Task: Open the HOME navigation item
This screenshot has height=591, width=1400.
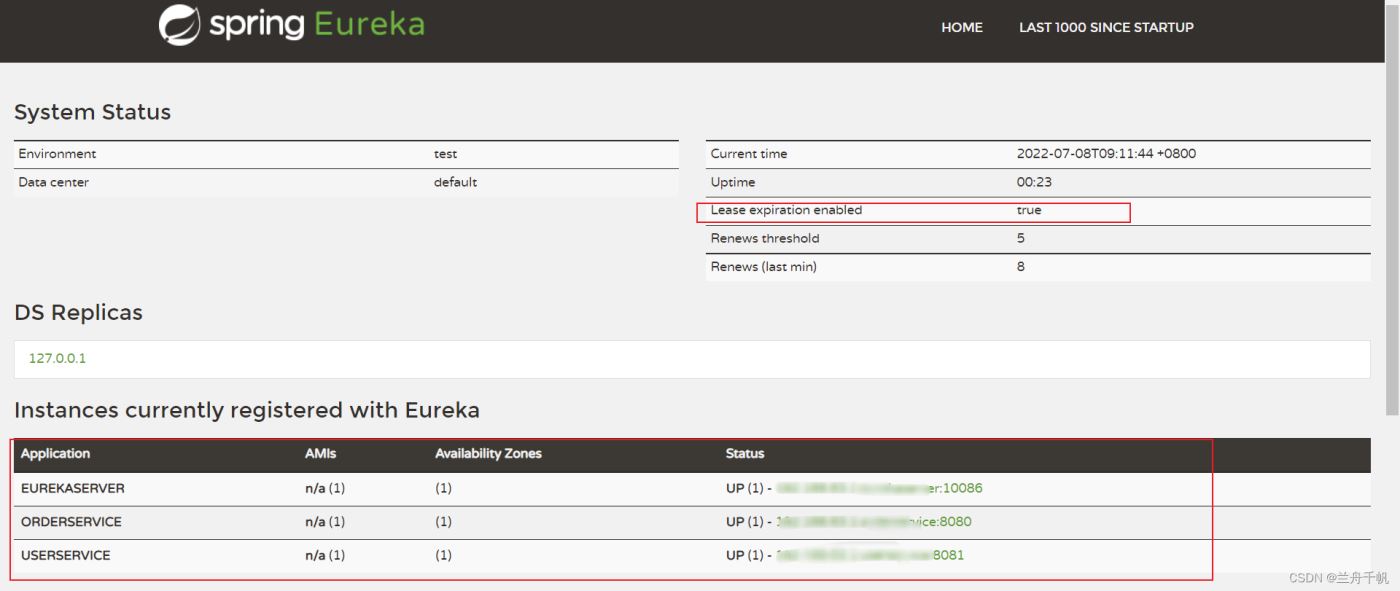Action: coord(962,27)
